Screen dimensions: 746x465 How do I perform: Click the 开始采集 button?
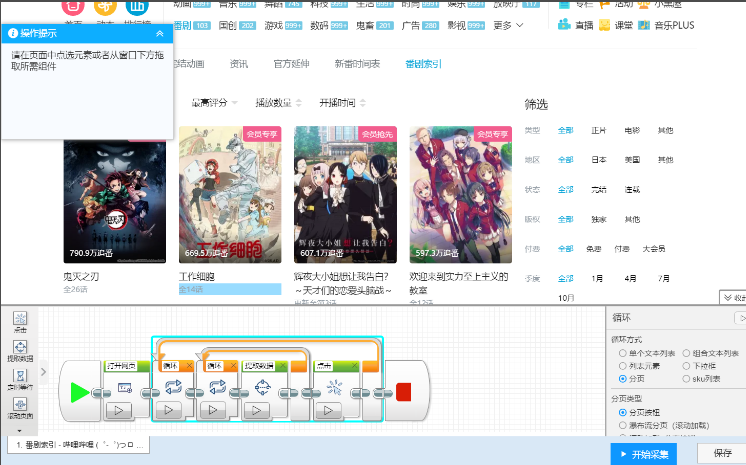tap(644, 455)
